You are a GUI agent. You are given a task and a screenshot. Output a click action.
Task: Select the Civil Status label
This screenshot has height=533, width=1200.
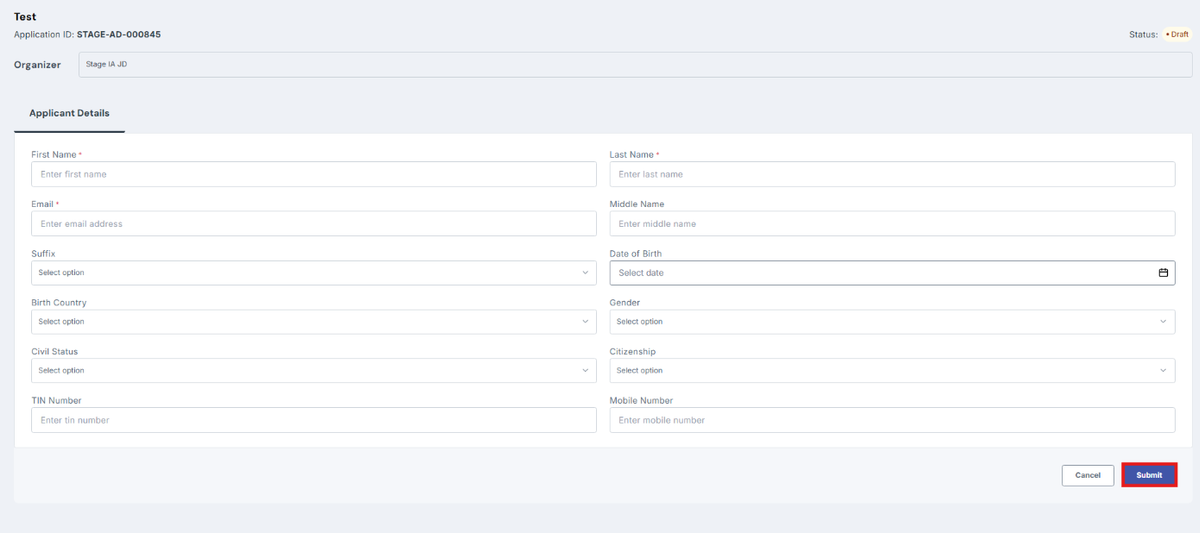55,352
